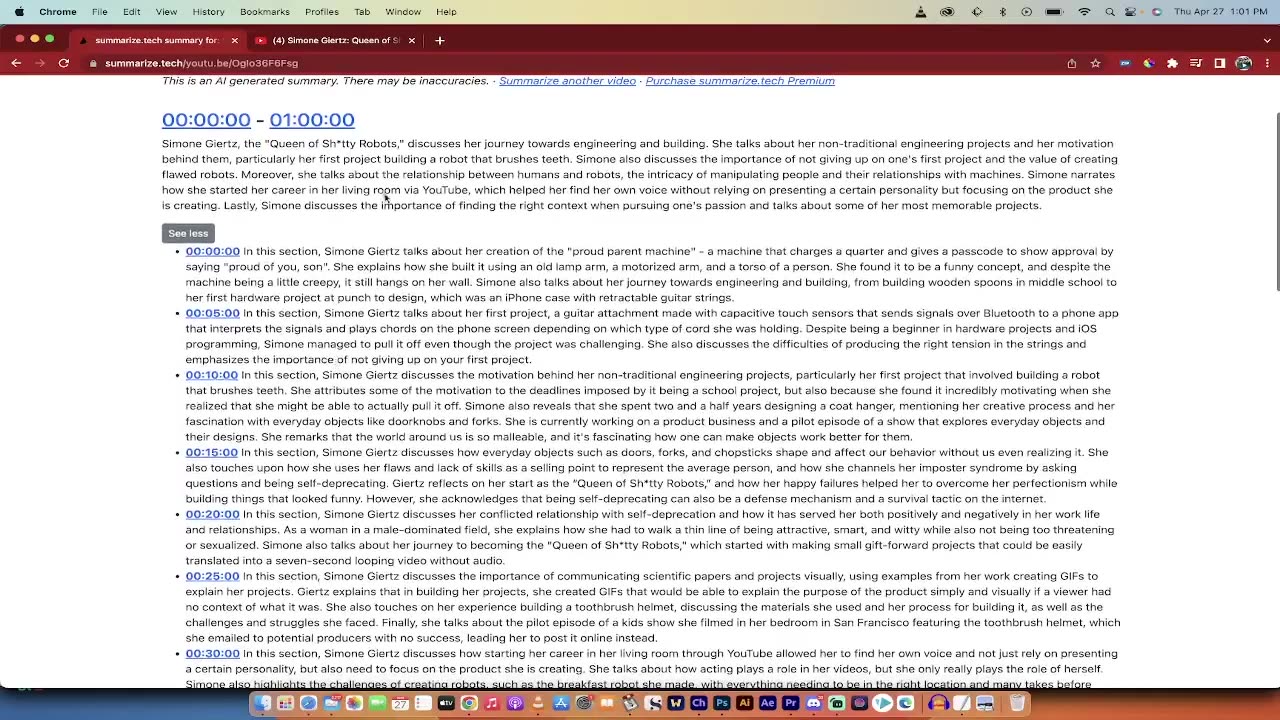
Task: Open Music app in the dock
Action: [492, 703]
